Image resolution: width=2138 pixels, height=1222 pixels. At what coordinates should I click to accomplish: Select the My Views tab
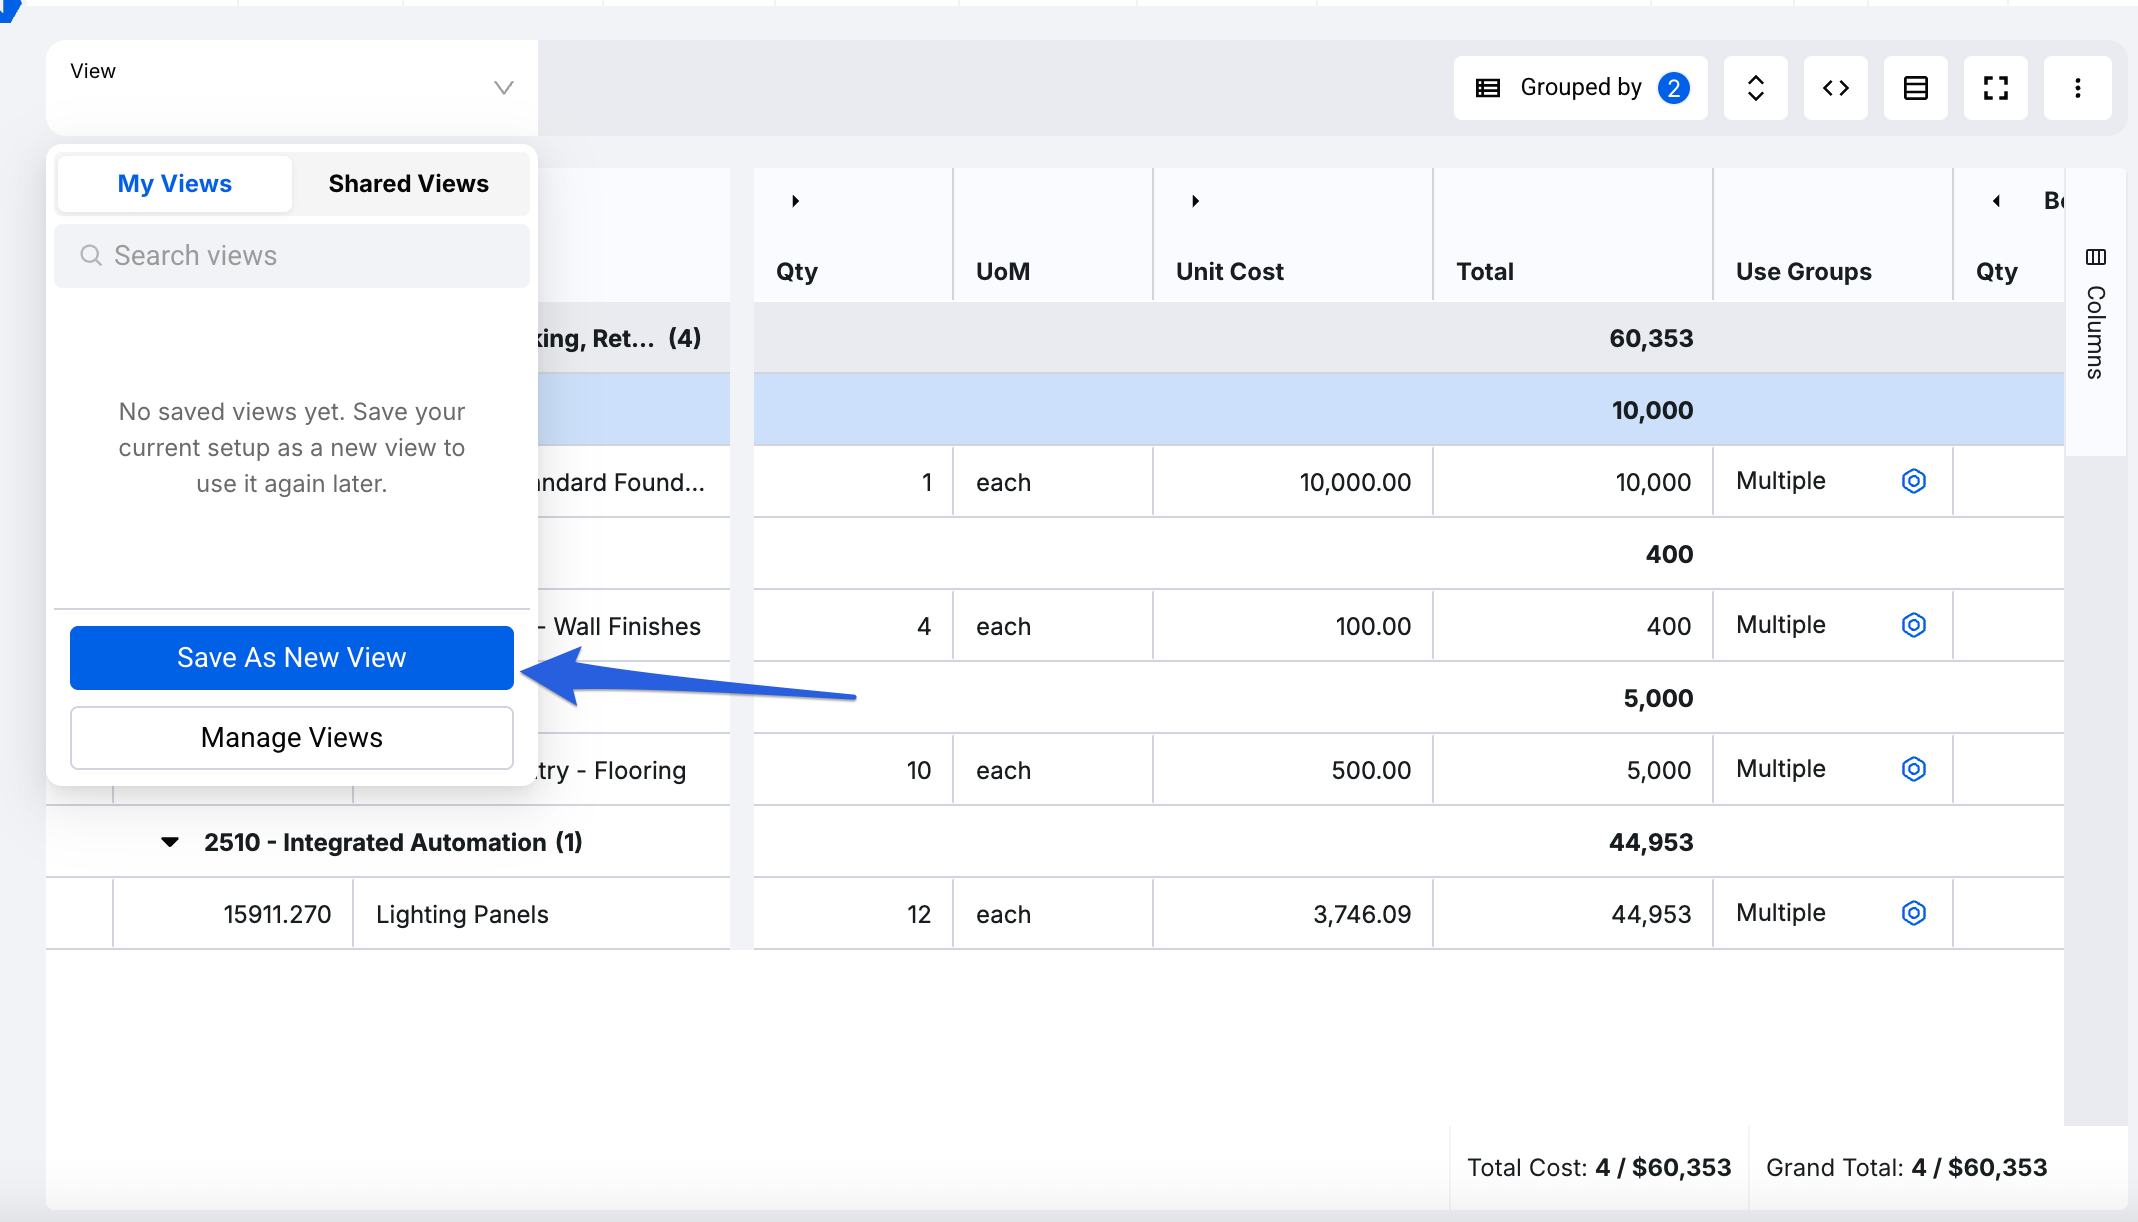[175, 184]
